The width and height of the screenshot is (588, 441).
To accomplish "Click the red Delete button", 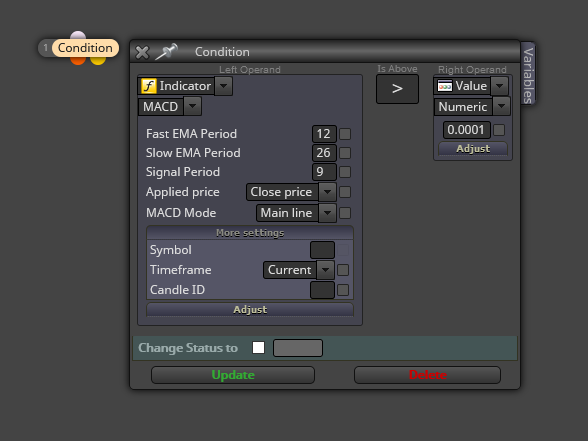I will coord(428,375).
